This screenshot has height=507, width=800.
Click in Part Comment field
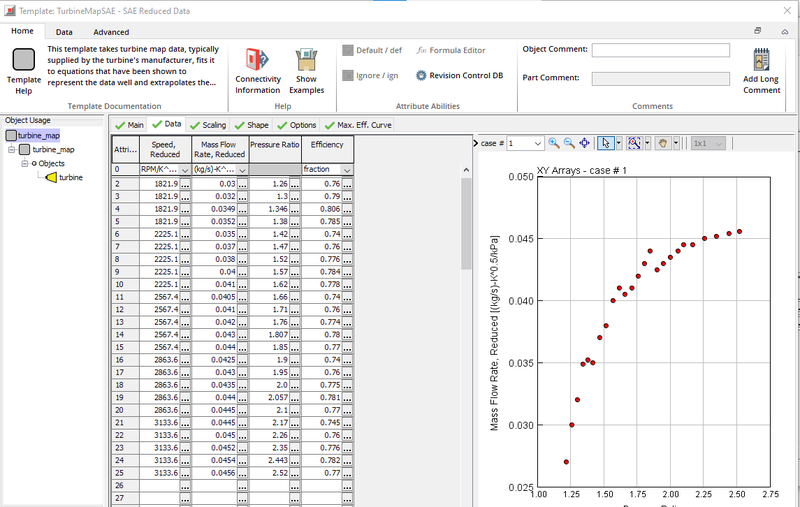coord(660,79)
